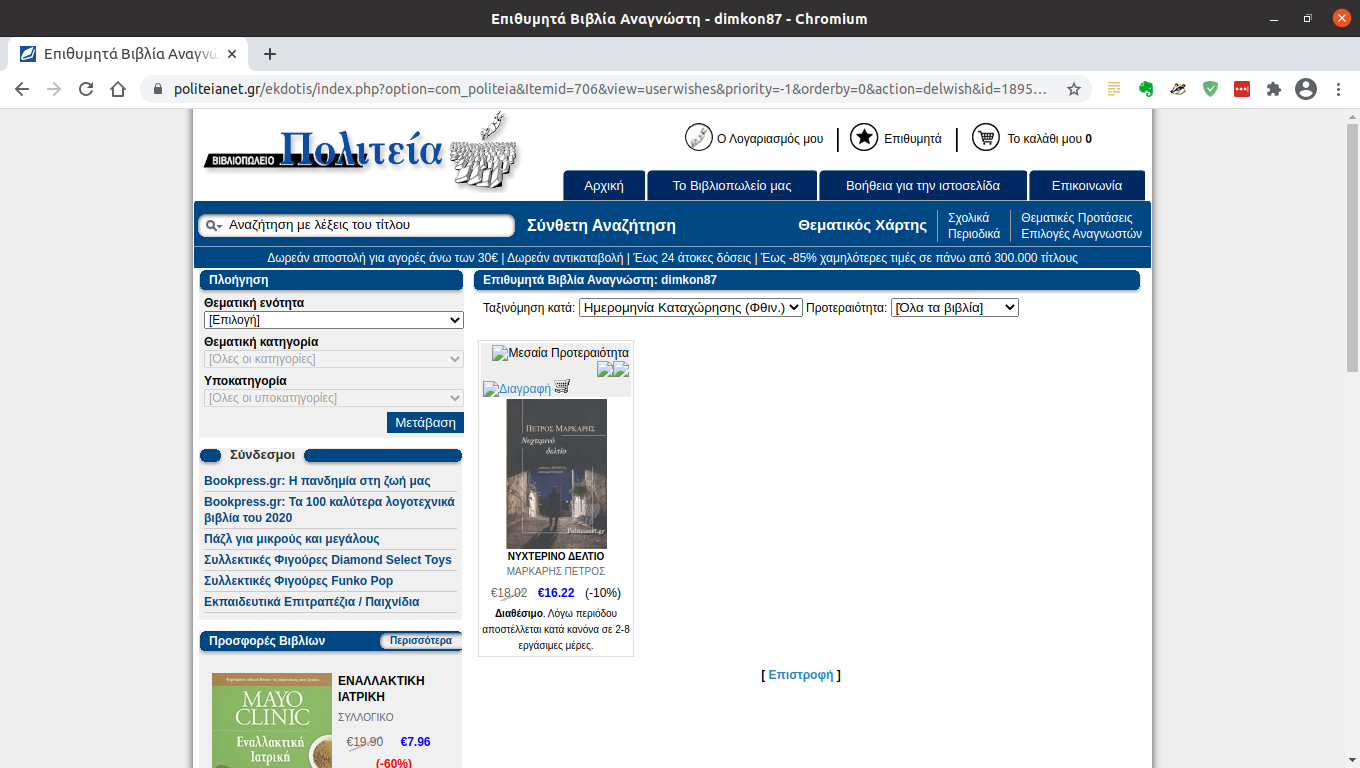Viewport: 1360px width, 768px height.
Task: Open Επιλογές Αναγνωστών link
Action: (x=1081, y=234)
